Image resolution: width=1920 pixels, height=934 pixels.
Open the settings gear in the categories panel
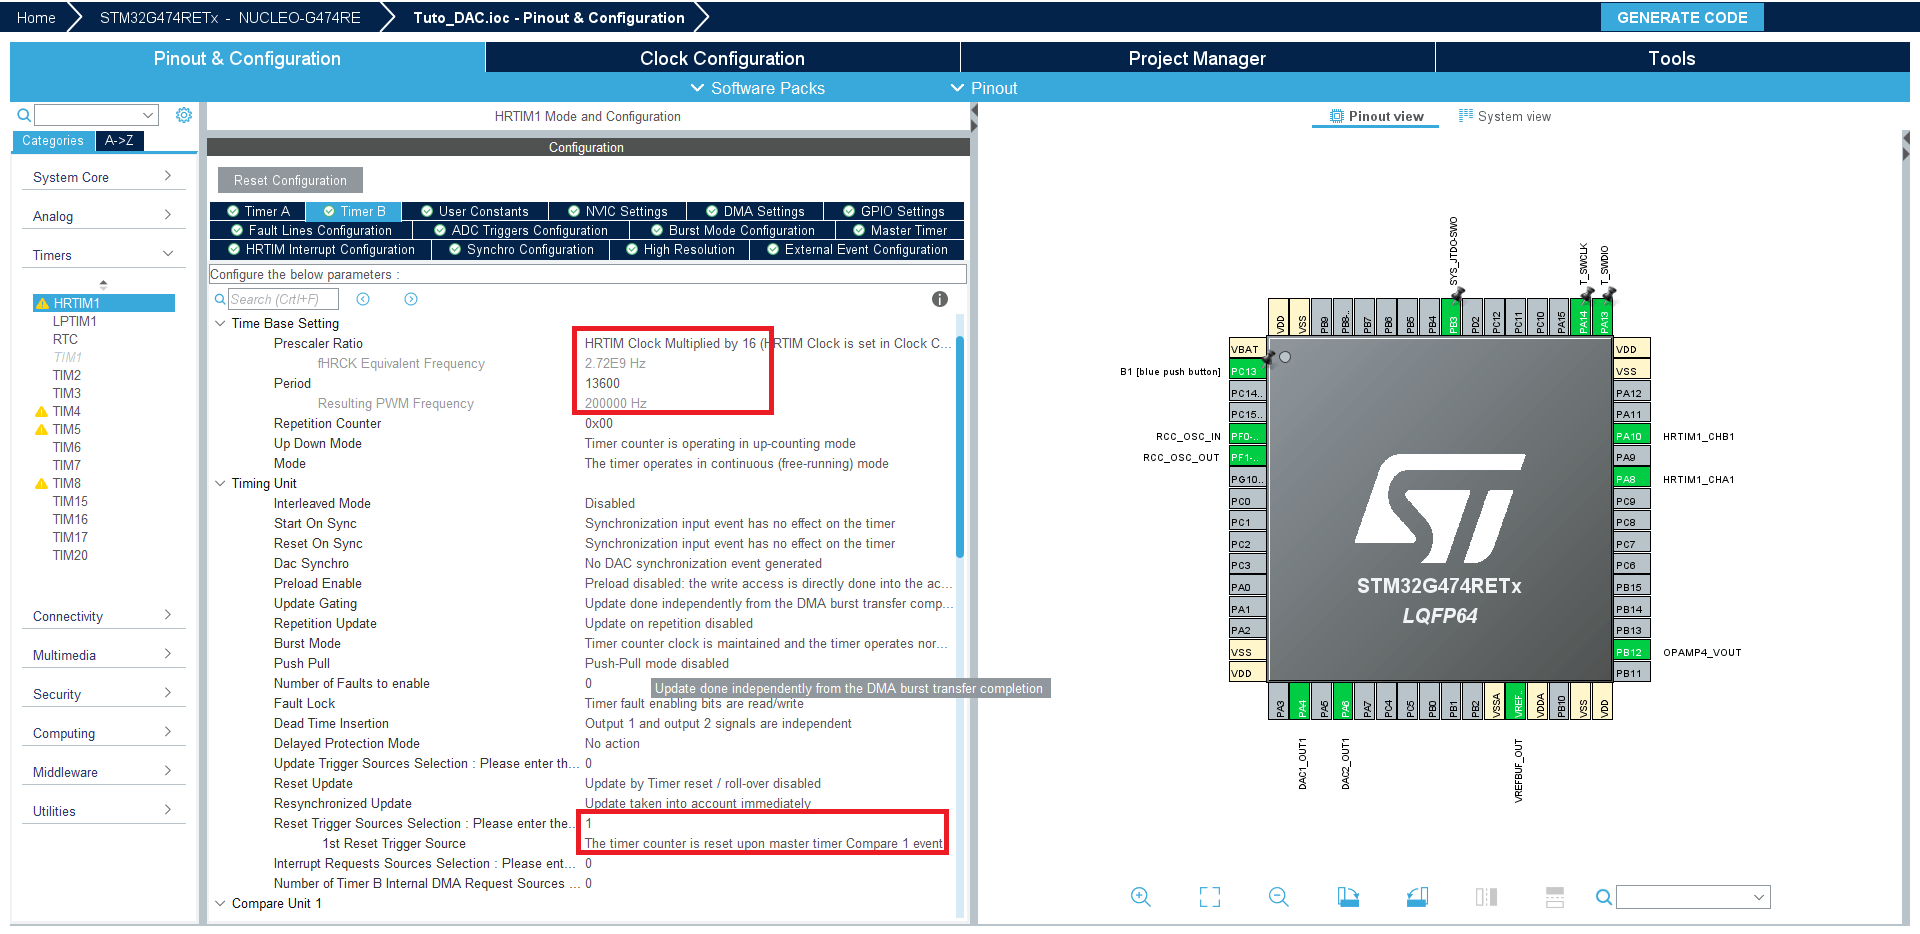[x=184, y=115]
